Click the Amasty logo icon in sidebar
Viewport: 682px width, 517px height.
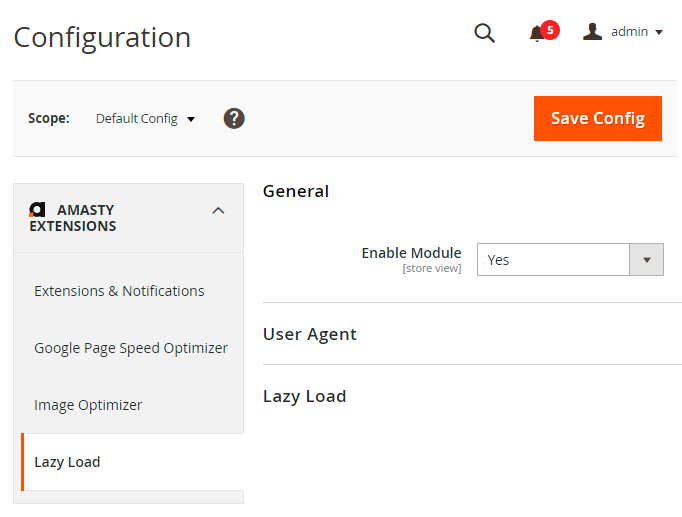pyautogui.click(x=37, y=210)
